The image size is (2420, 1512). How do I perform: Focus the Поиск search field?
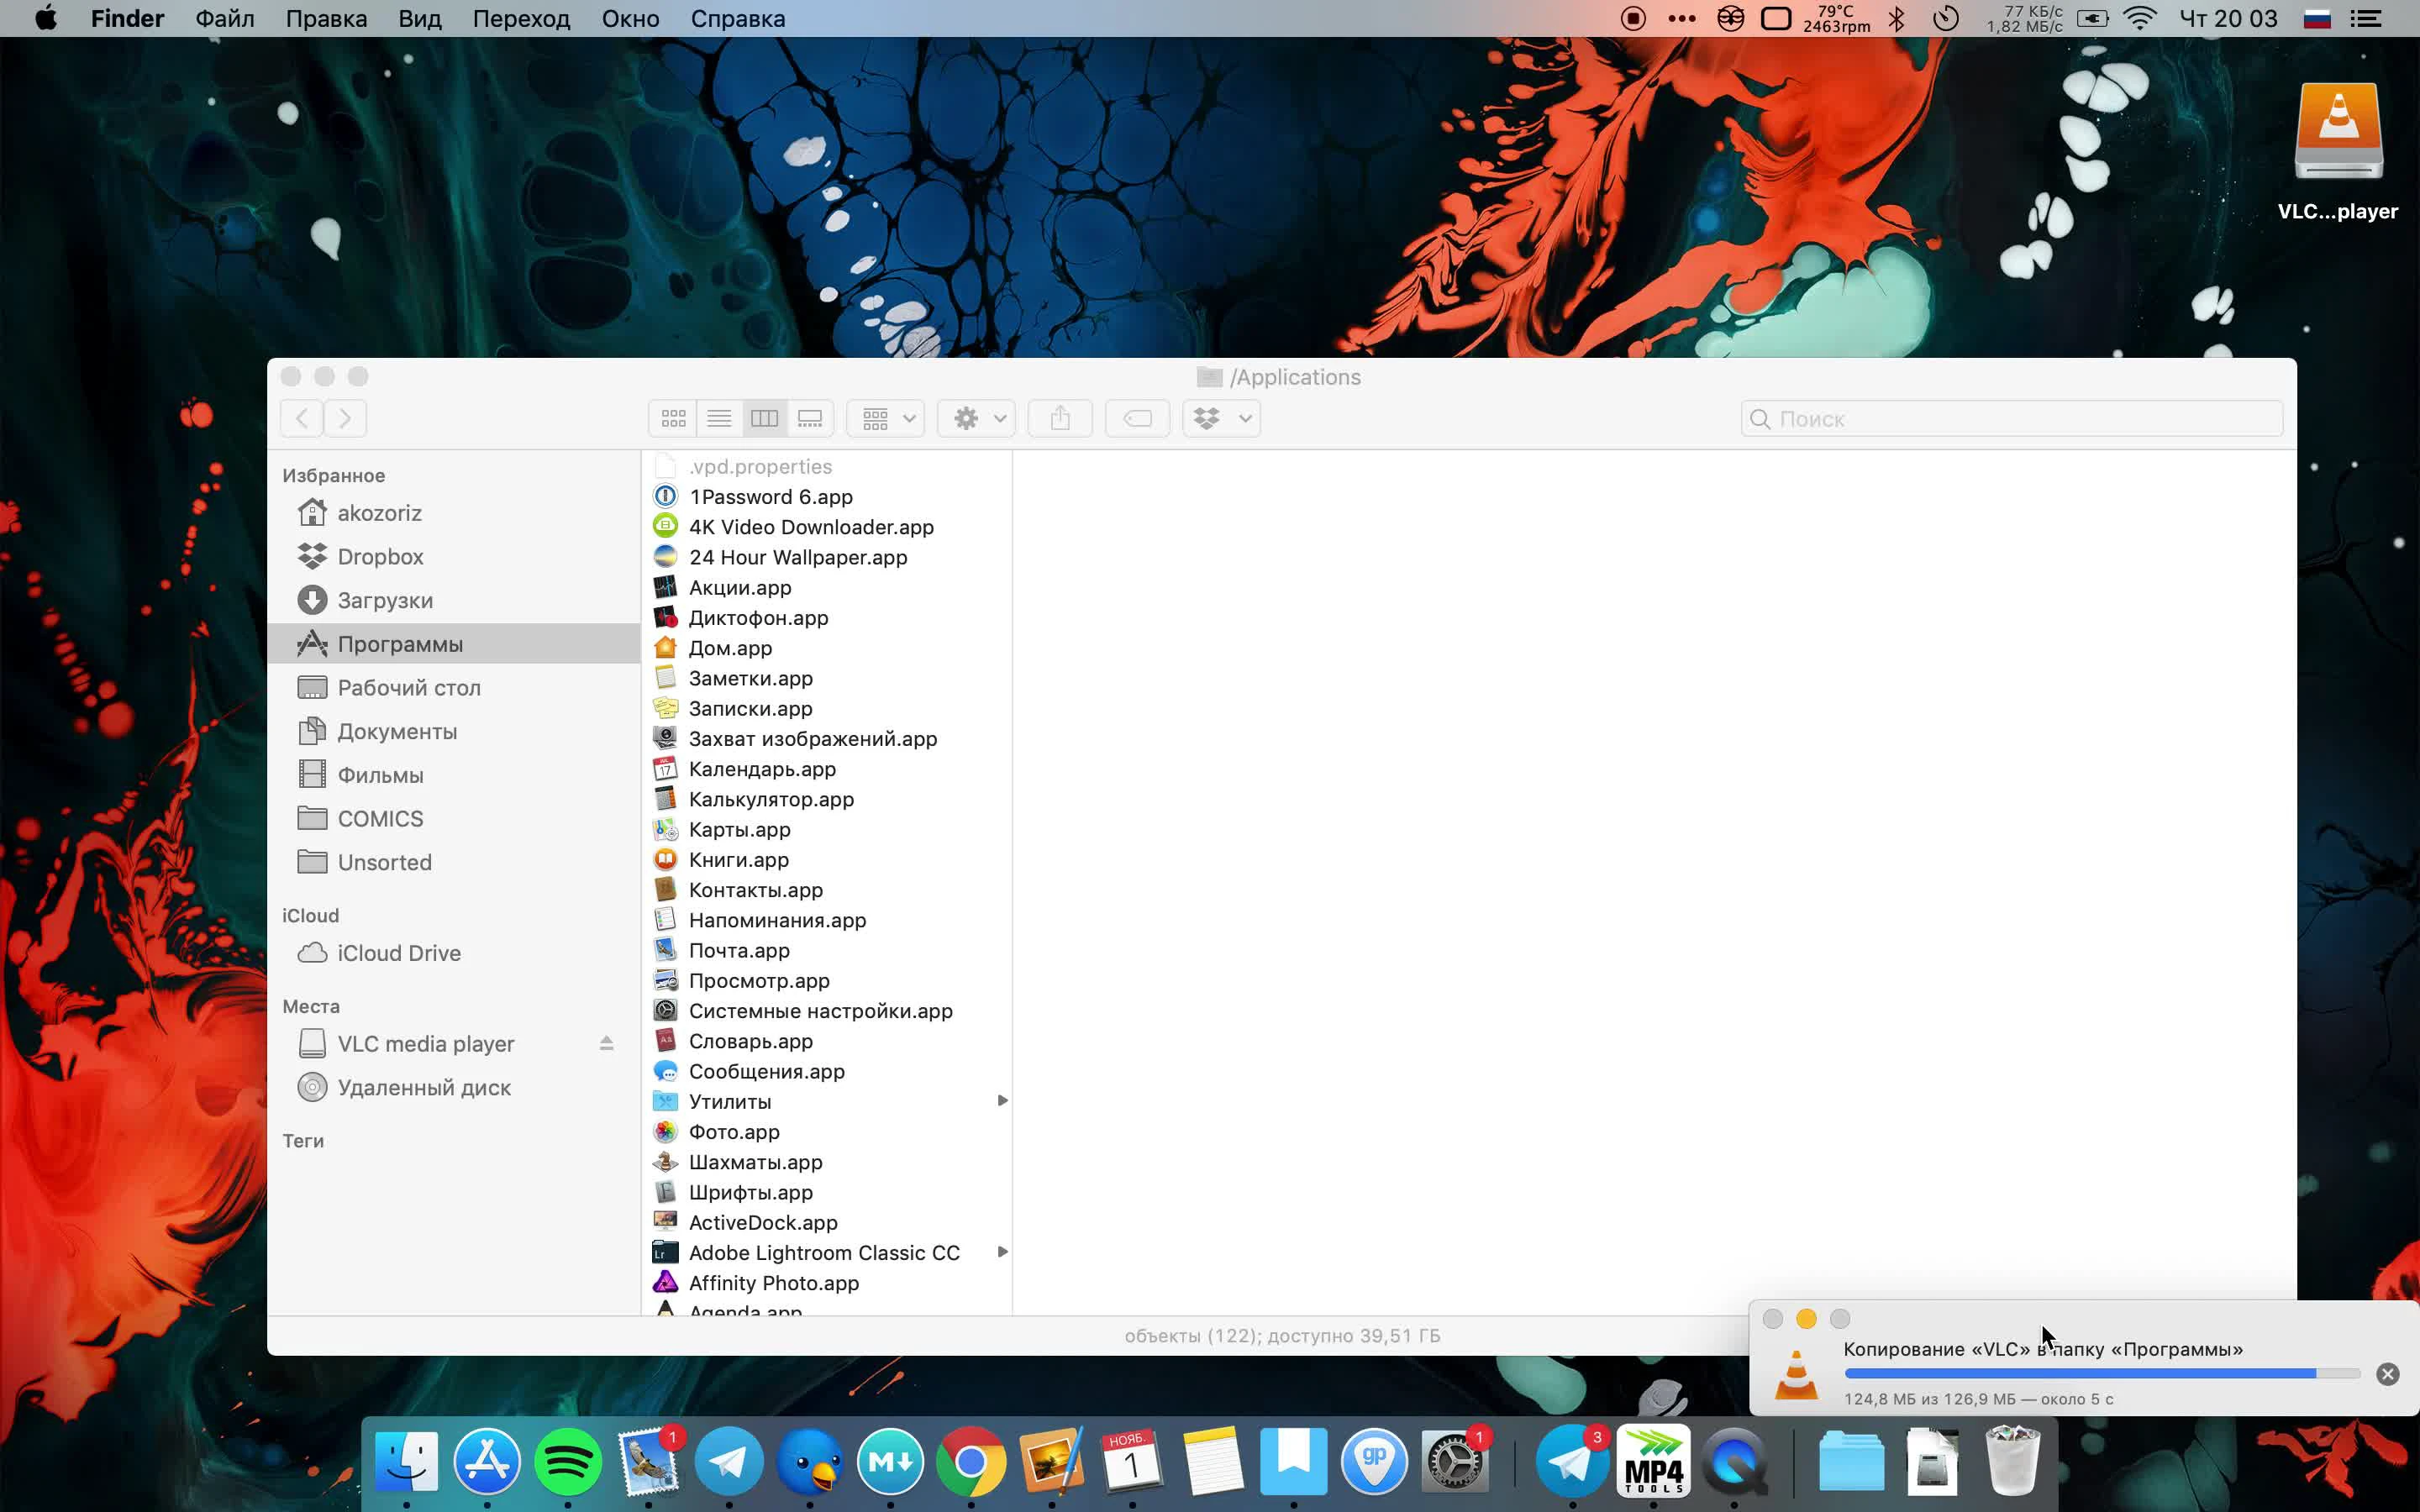2011,418
